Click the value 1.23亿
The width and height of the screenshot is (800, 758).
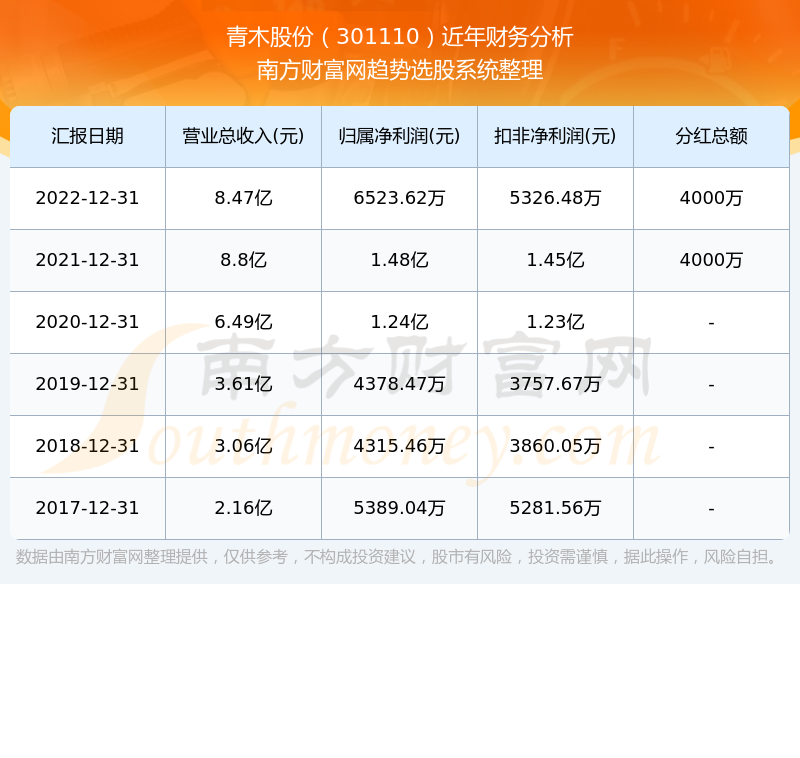coord(555,322)
